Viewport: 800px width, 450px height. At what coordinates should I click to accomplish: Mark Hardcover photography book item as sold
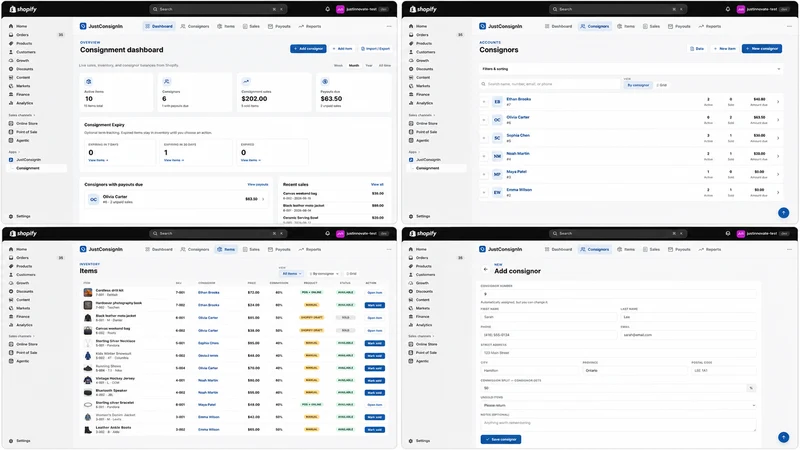pos(374,305)
